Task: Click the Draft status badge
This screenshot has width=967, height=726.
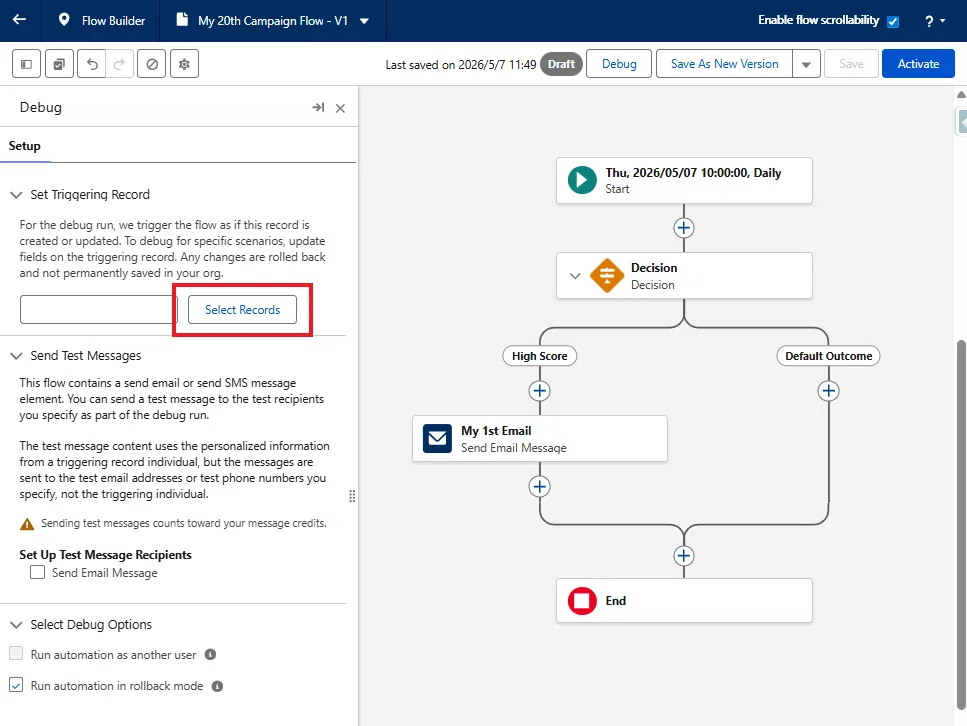Action: tap(561, 64)
